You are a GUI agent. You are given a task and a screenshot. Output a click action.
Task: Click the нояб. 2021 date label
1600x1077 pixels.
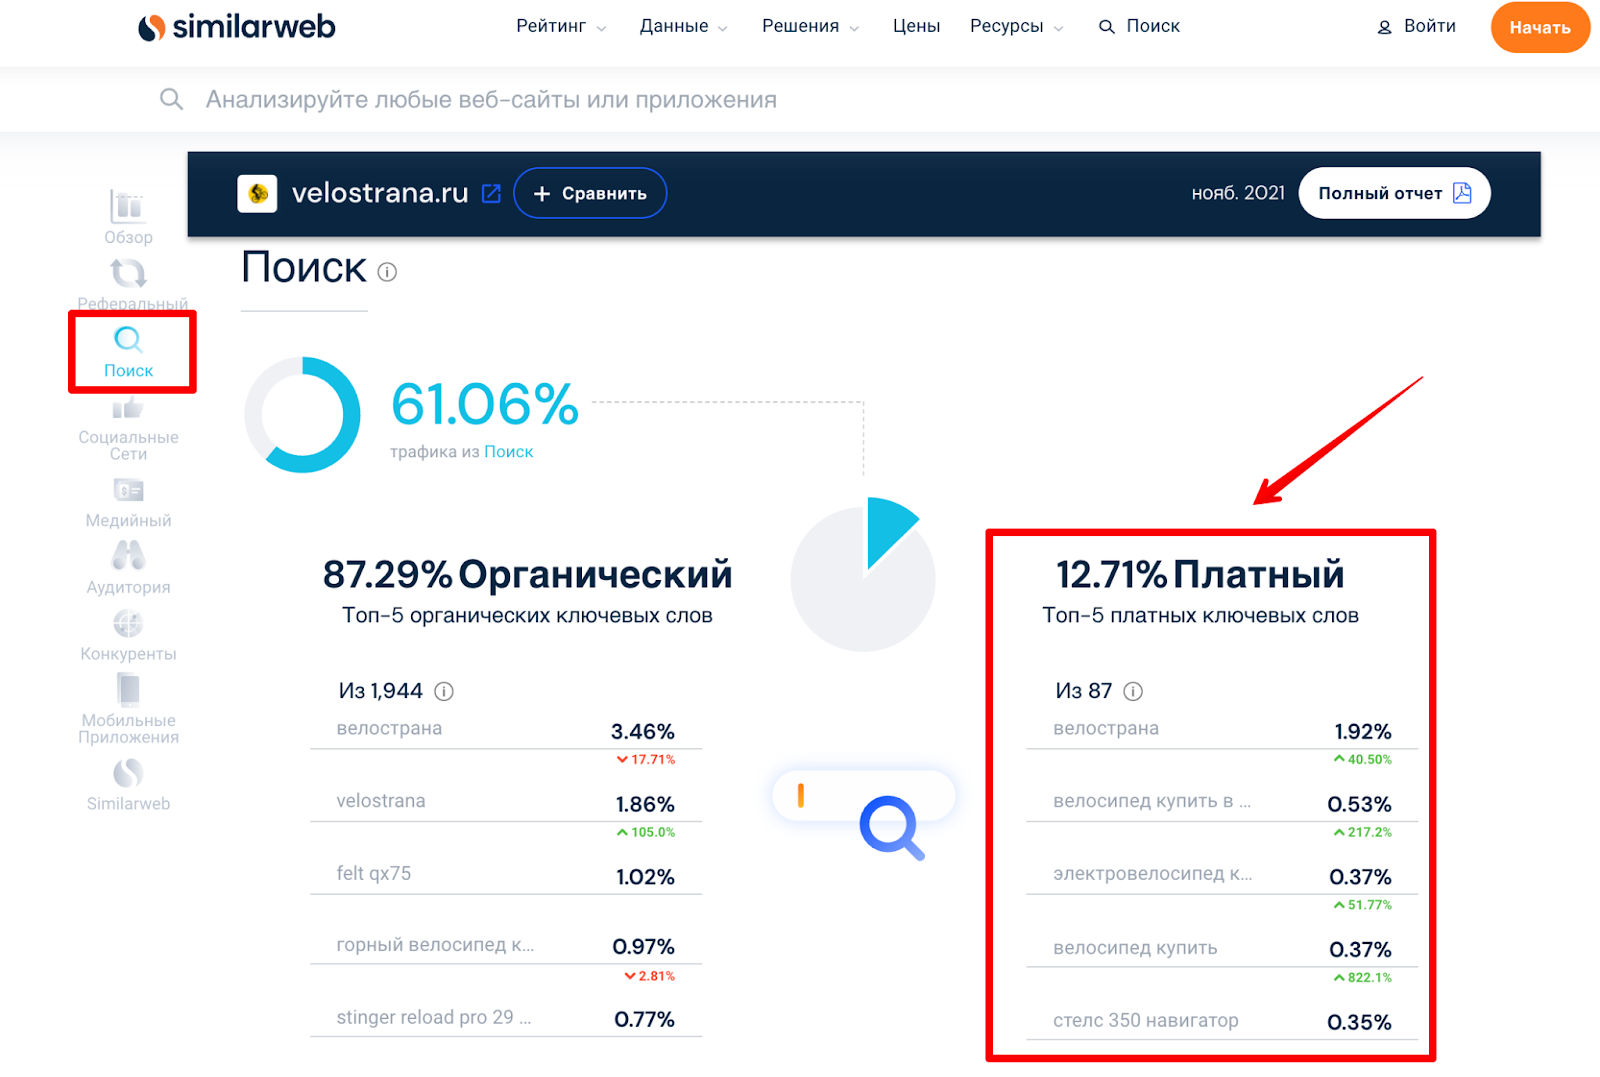[1238, 193]
